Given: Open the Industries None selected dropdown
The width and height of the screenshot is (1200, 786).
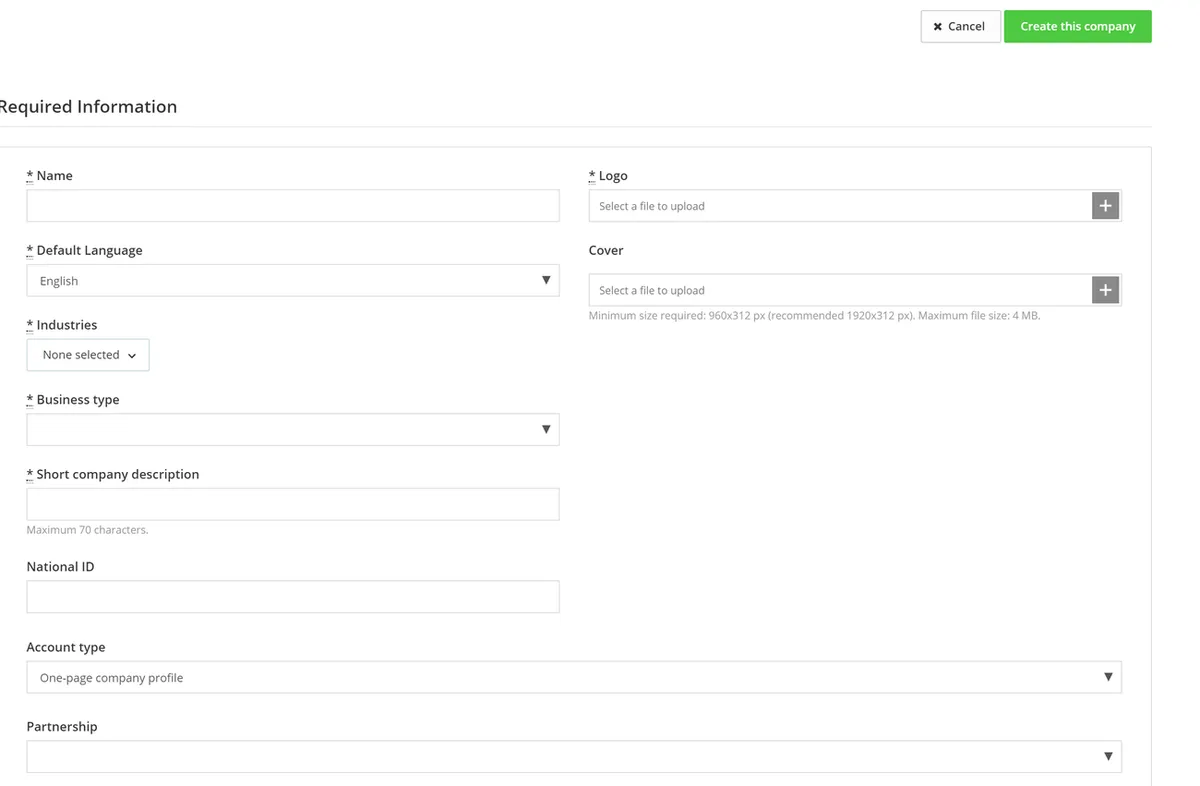Looking at the screenshot, I should click(88, 355).
